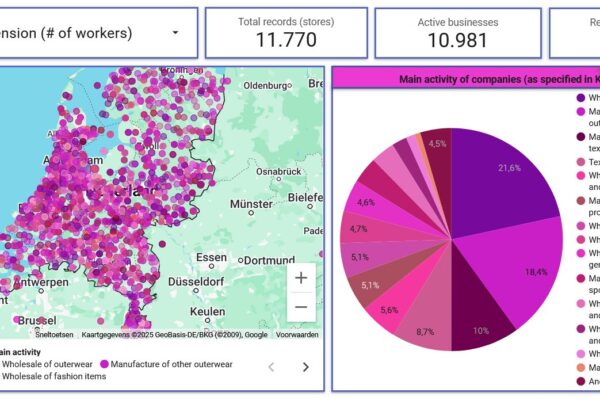Image resolution: width=600 pixels, height=400 pixels.
Task: Select the 18,4% pie chart slice
Action: [515, 268]
